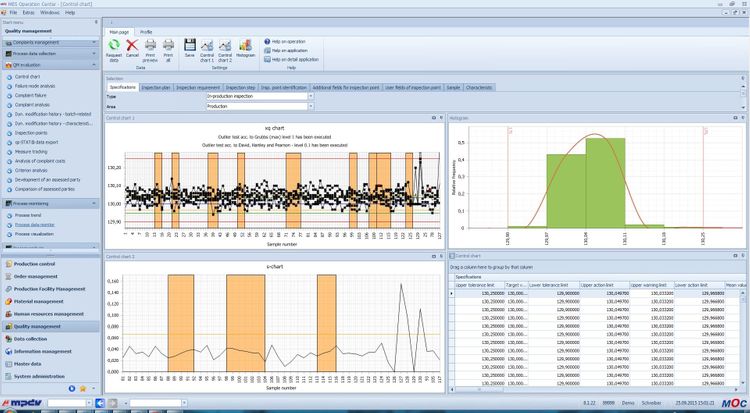Open Failure mode analysis in sidebar
Screen dimensions: 750x413
36,85
